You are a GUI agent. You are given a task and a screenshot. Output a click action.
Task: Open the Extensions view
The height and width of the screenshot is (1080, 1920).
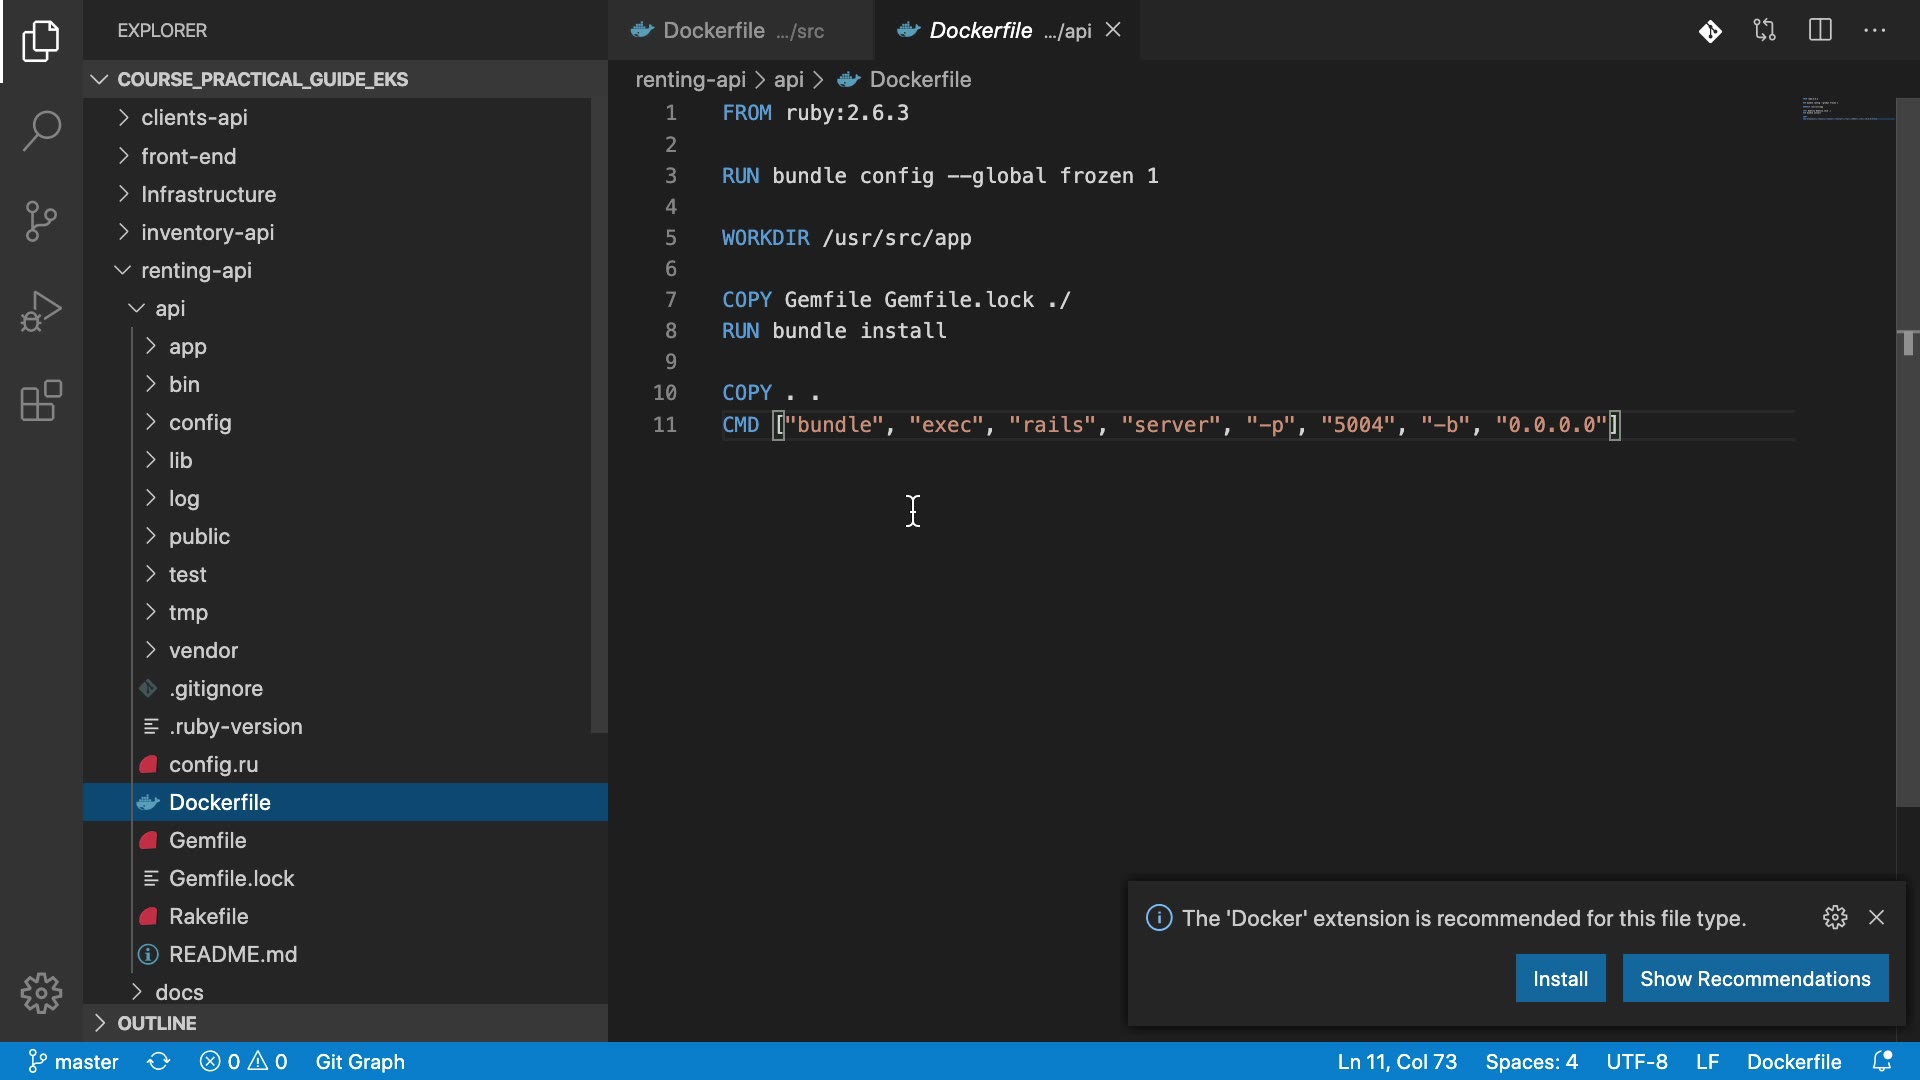pyautogui.click(x=41, y=401)
